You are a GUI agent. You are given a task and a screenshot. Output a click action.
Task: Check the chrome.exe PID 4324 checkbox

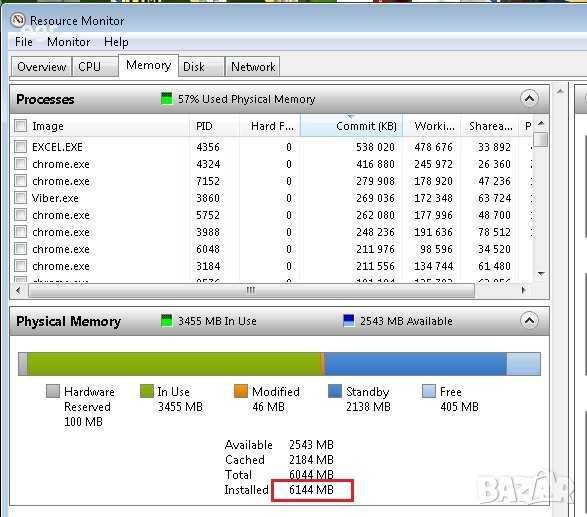(x=21, y=164)
